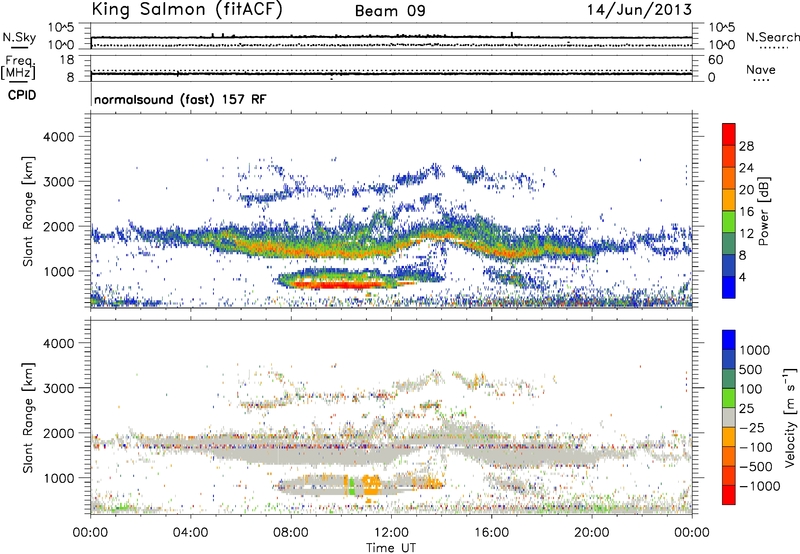
Task: Click the '16' label on power colorbar
Action: pyautogui.click(x=746, y=212)
